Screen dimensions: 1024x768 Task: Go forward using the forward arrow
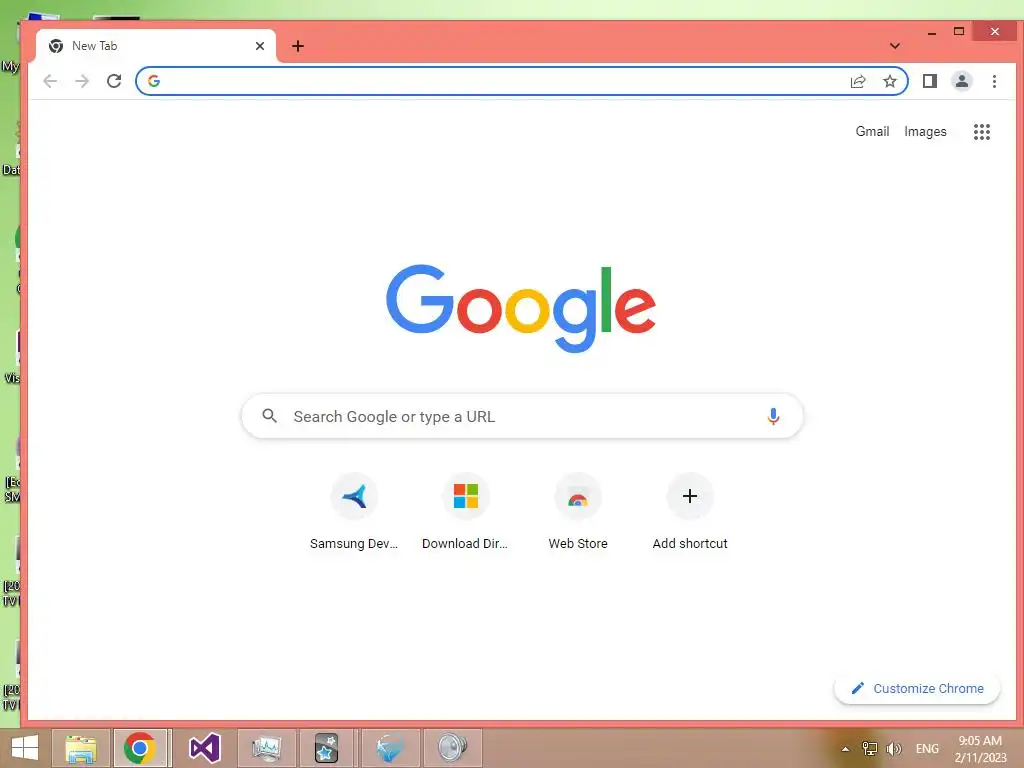[82, 81]
